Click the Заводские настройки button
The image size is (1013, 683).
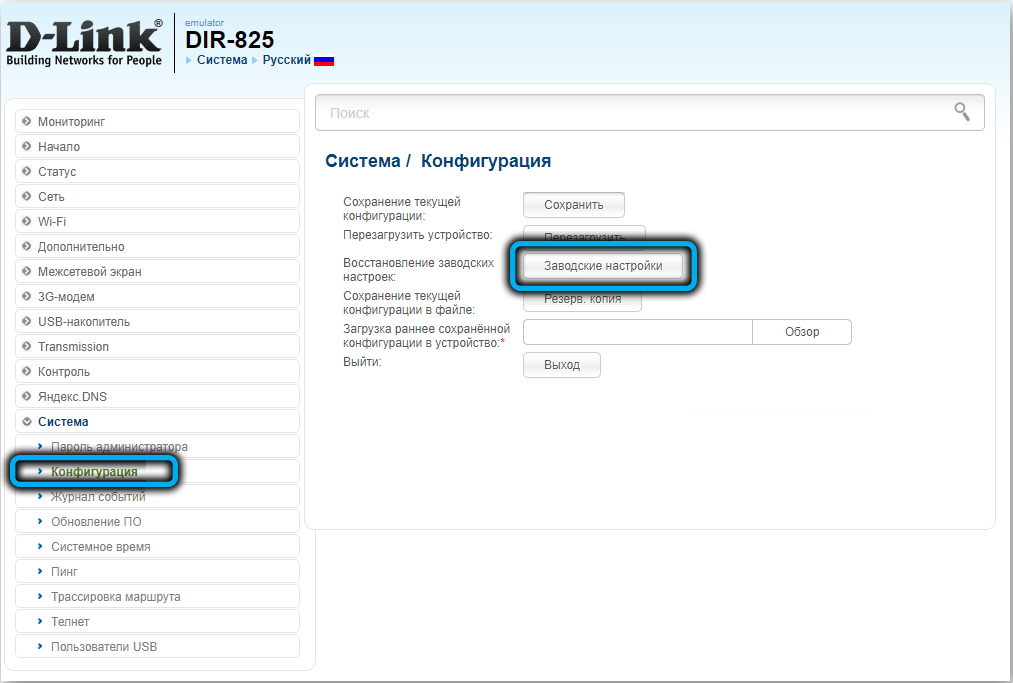click(603, 266)
